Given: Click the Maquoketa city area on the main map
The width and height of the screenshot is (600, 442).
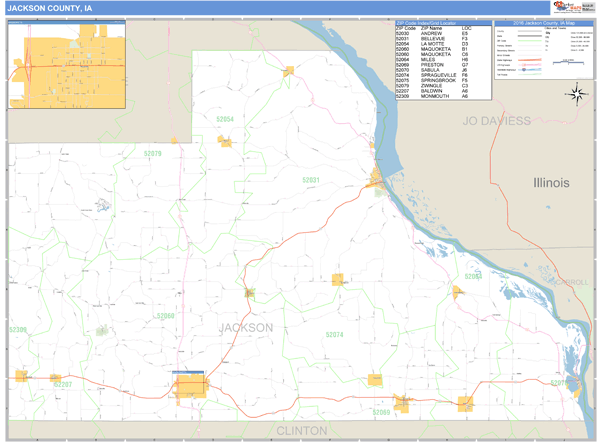Looking at the screenshot, I should [x=190, y=386].
